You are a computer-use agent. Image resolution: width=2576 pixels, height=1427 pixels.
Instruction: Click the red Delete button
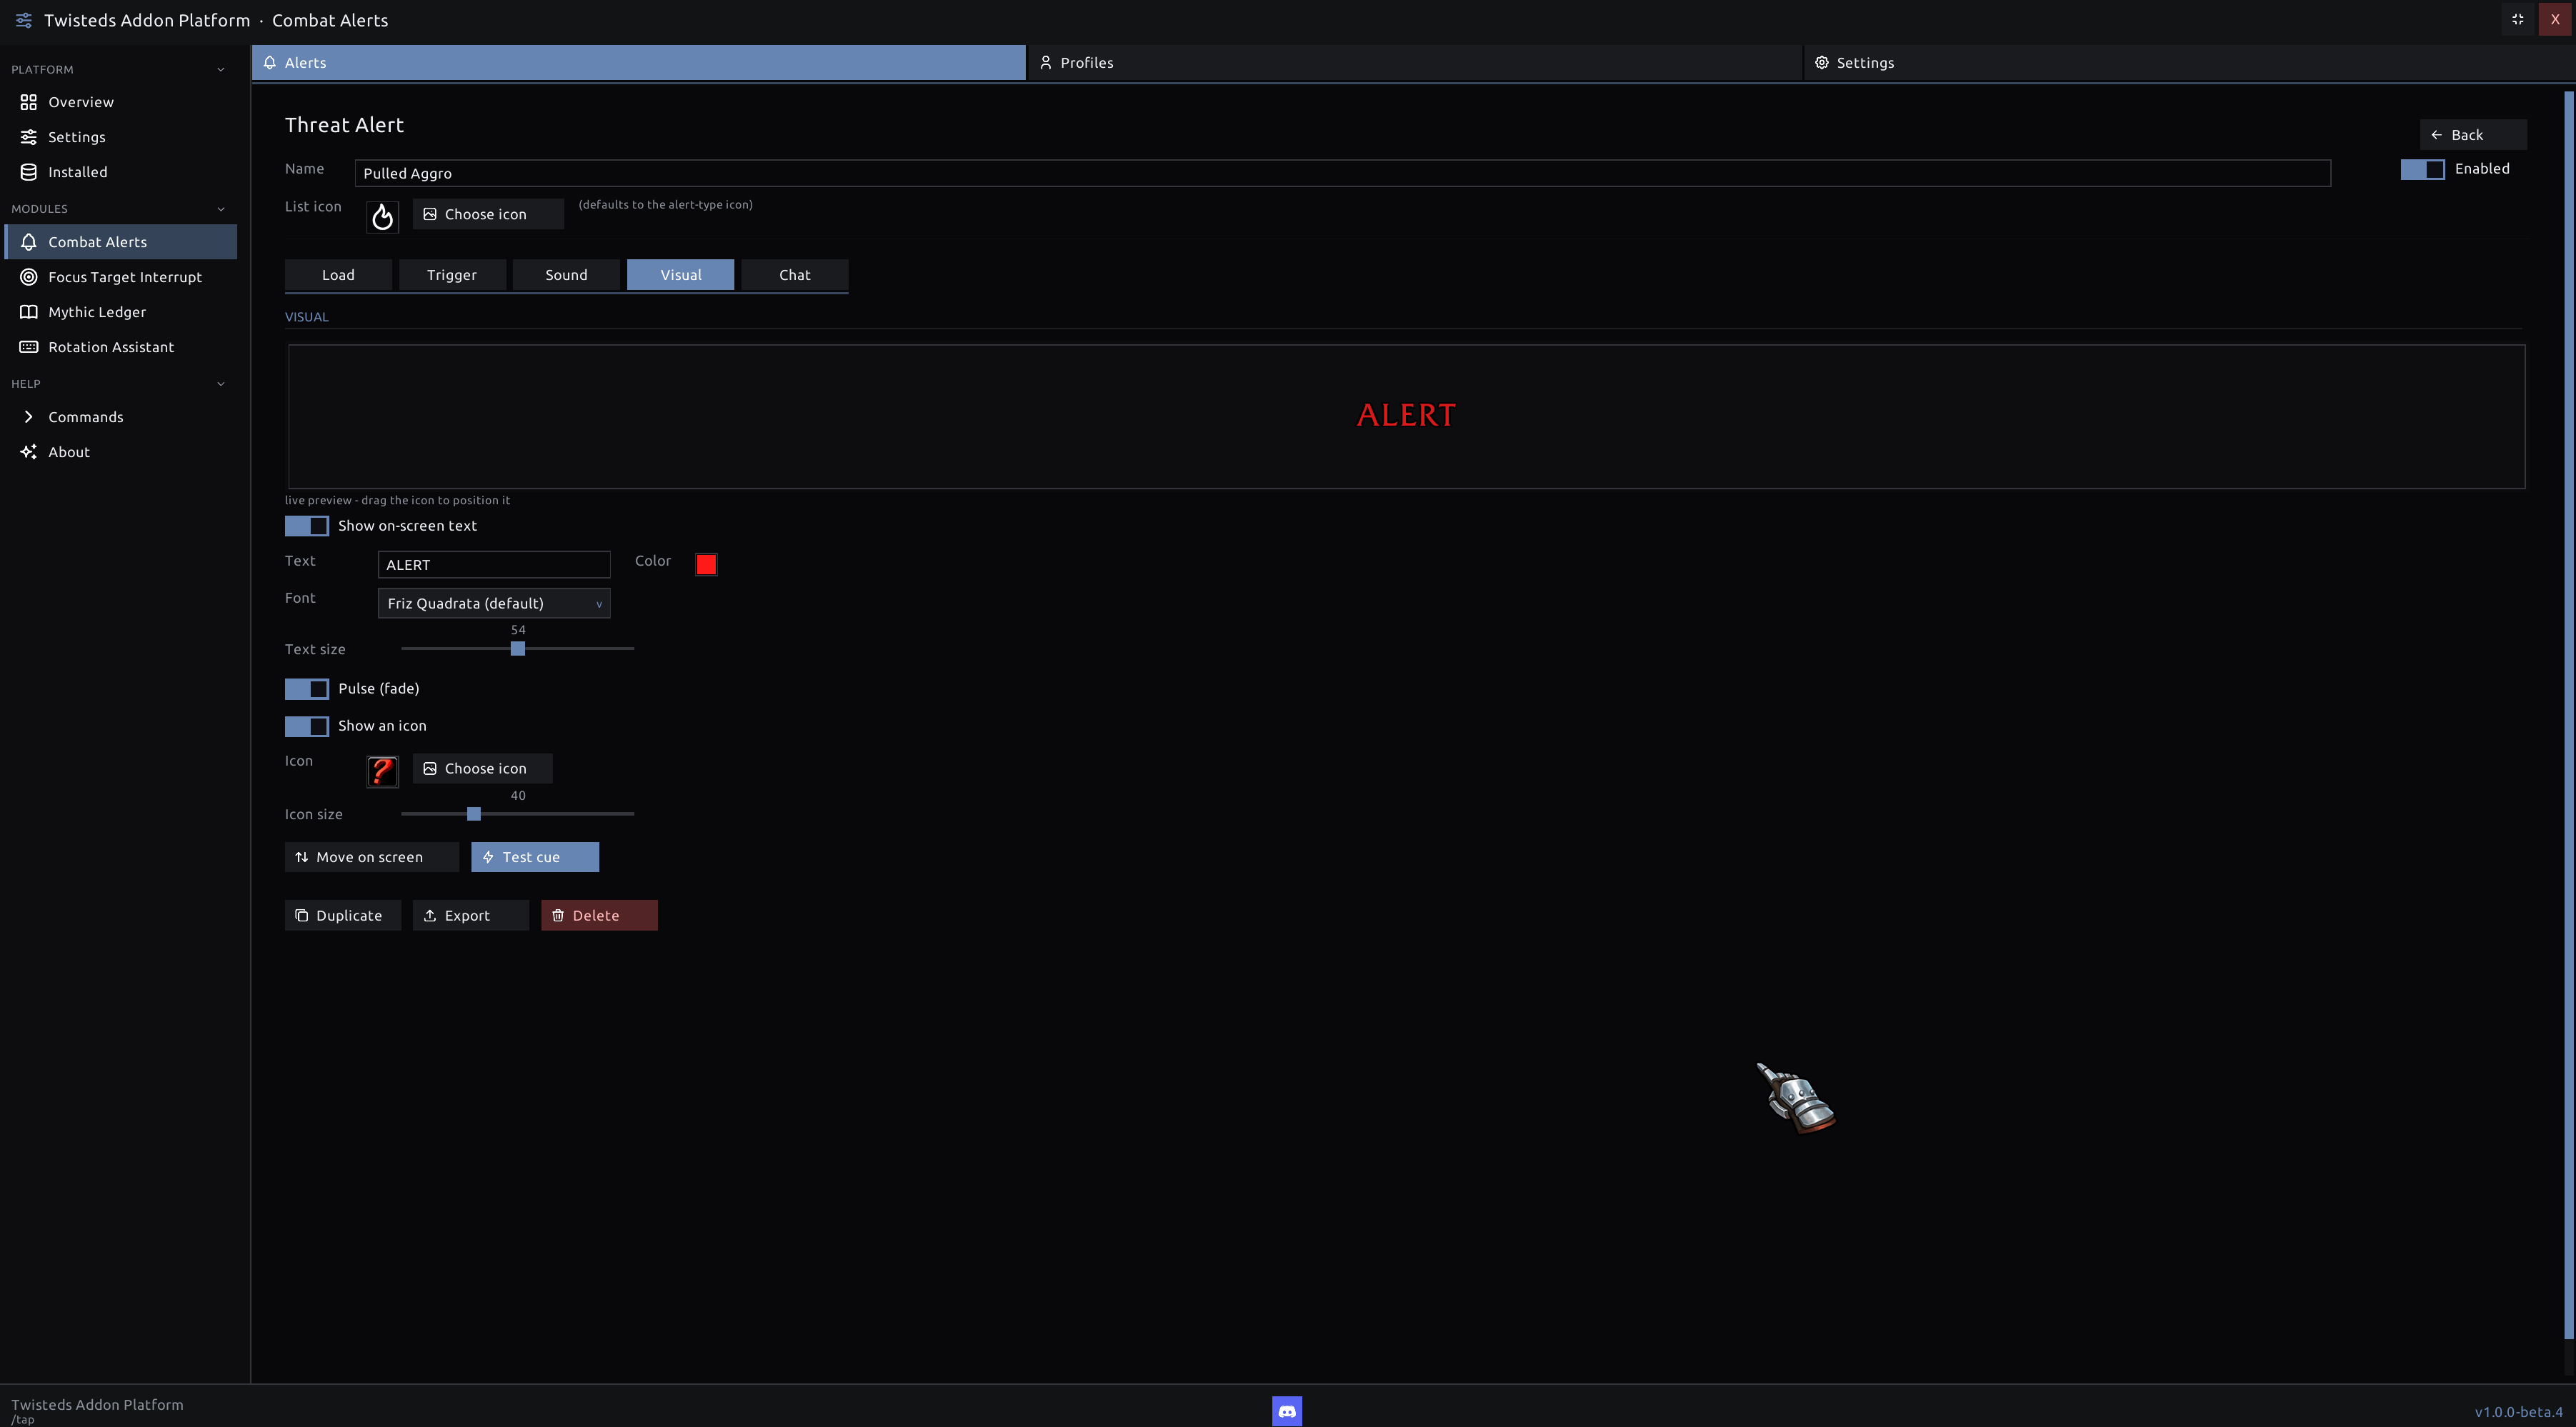[x=599, y=915]
